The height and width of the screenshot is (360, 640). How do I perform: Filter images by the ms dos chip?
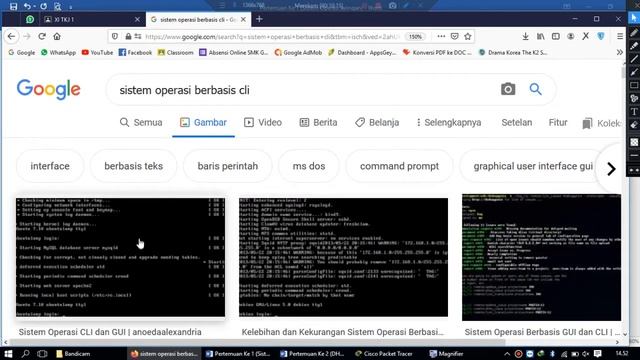[309, 166]
